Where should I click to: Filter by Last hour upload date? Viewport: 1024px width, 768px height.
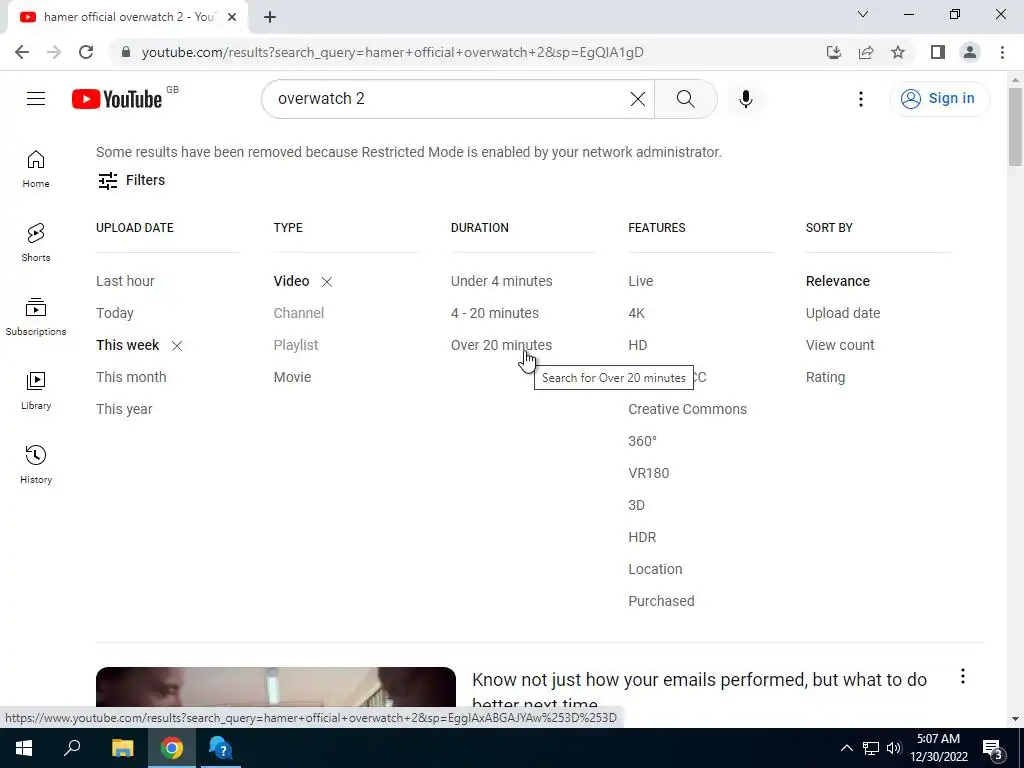125,281
